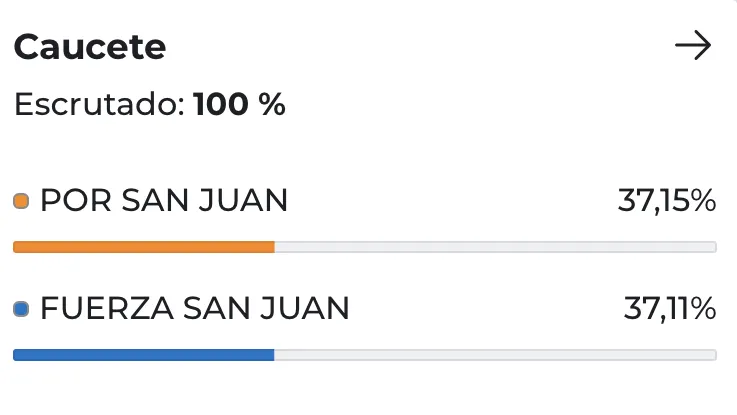Click the orange filled POR SAN JUAN bar
This screenshot has height=415, width=737.
click(x=143, y=247)
